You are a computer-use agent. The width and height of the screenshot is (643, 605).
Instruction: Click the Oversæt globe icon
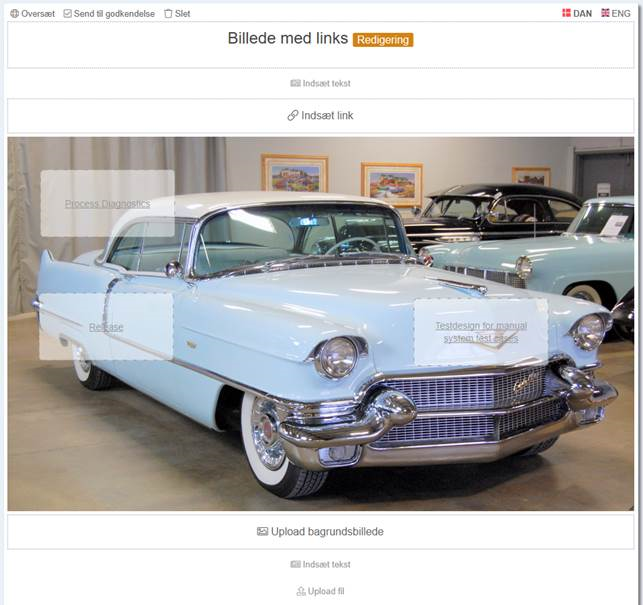tap(14, 14)
